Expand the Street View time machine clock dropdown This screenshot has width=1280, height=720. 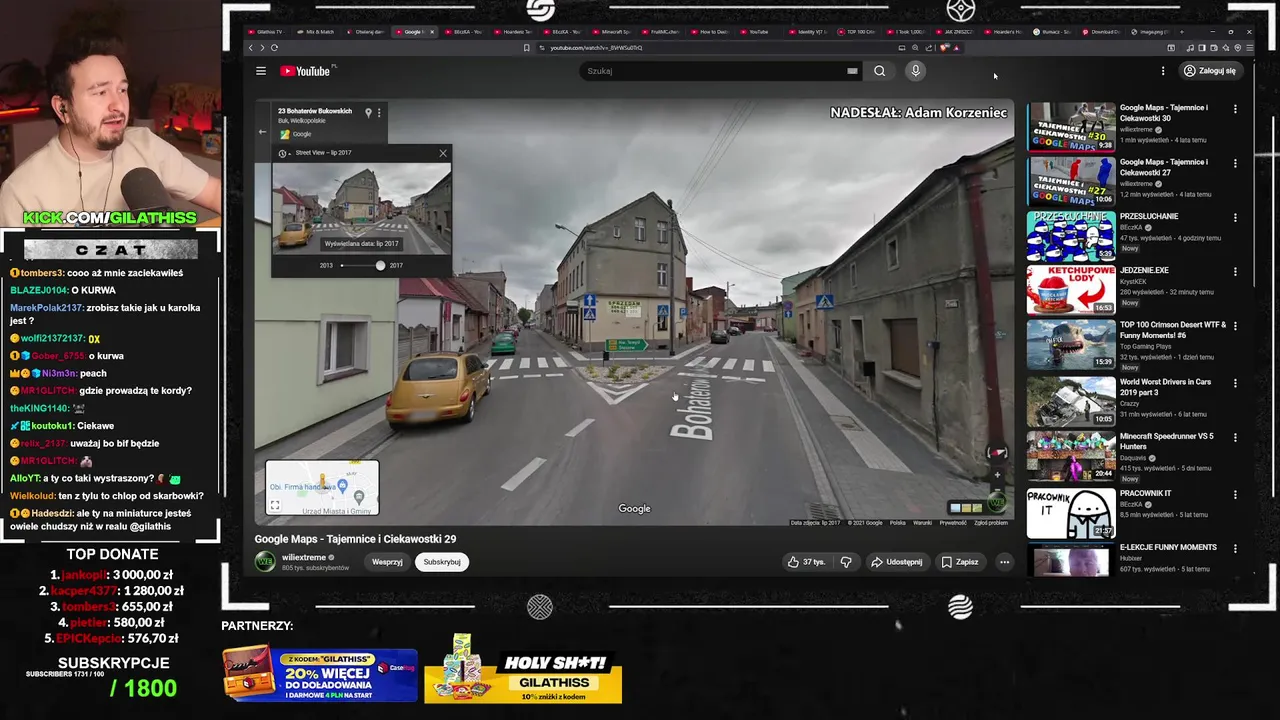pyautogui.click(x=284, y=153)
